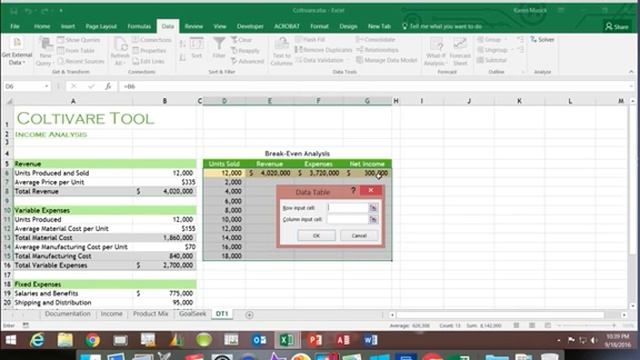The width and height of the screenshot is (640, 360).
Task: Open the Documentation sheet tab
Action: point(68,314)
